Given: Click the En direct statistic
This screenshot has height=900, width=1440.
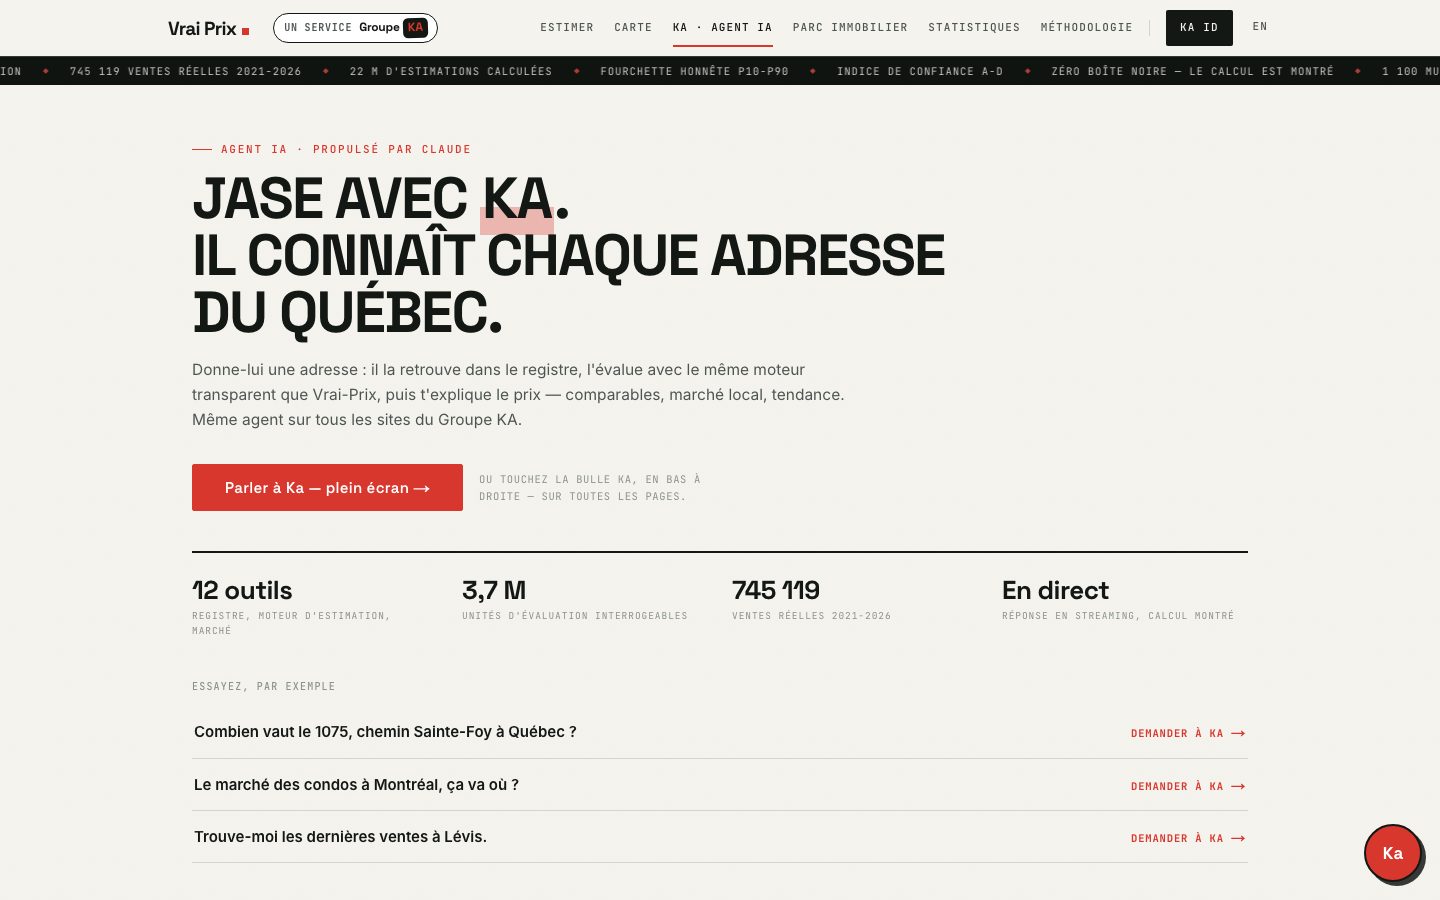Looking at the screenshot, I should click(x=1118, y=599).
